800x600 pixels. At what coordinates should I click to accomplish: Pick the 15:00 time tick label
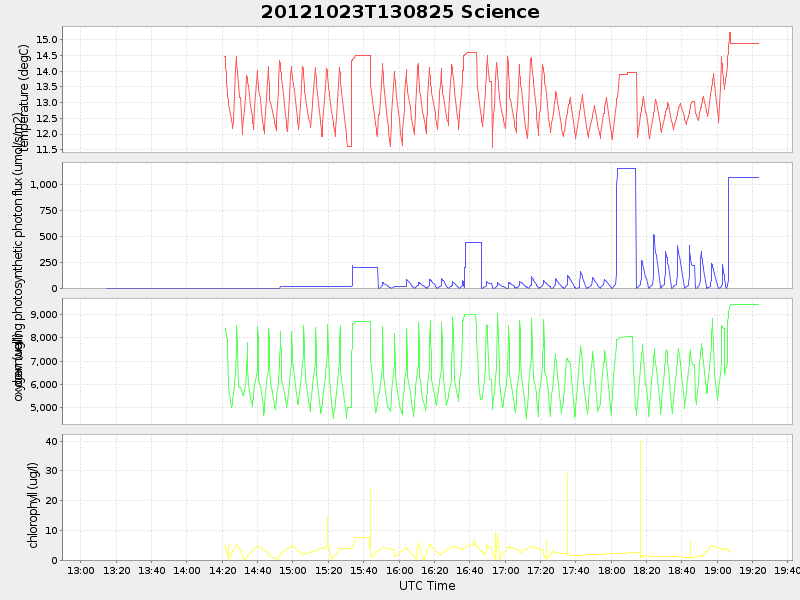(293, 570)
